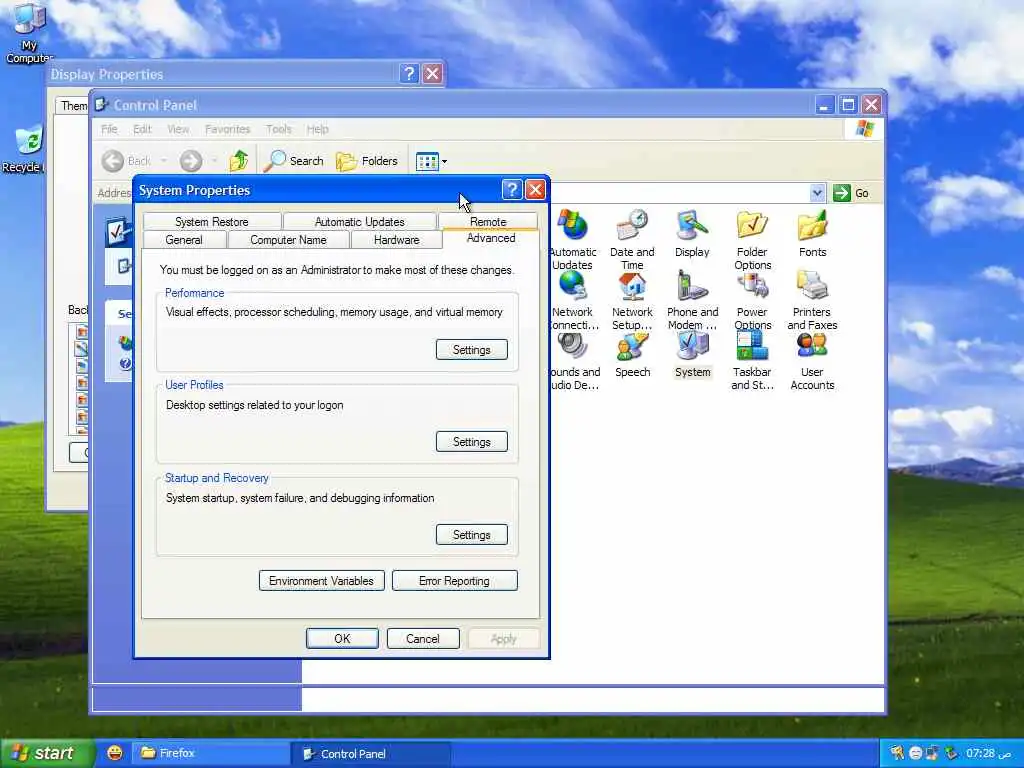The image size is (1024, 768).
Task: Open the Recycle Bin desktop icon
Action: tap(26, 150)
